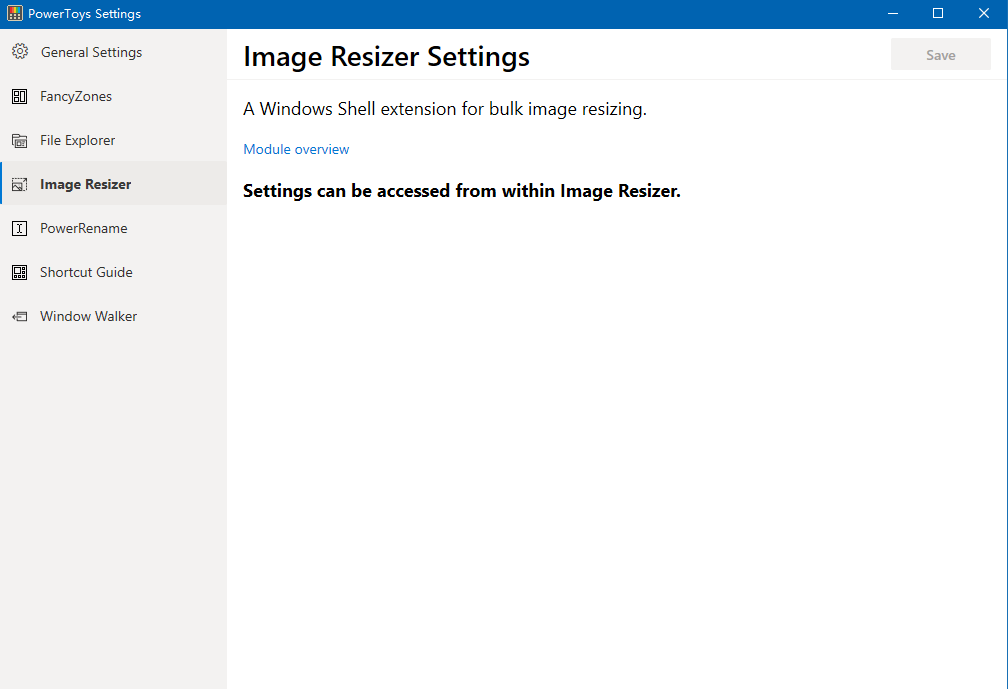Navigate to the Shortcut Guide settings

[x=85, y=272]
